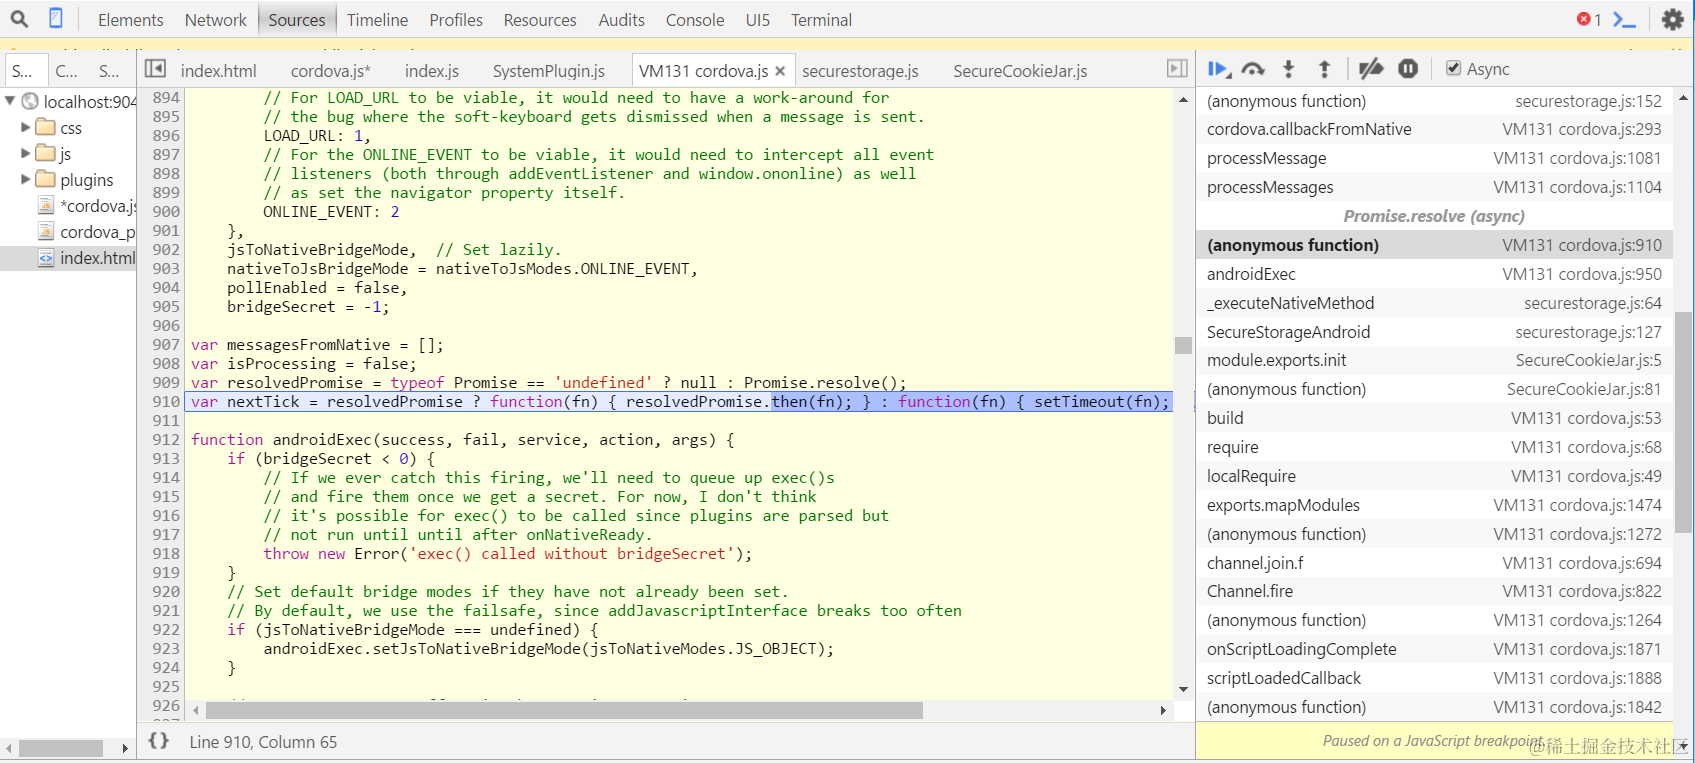This screenshot has width=1695, height=763.
Task: Expand the js folder
Action: coord(26,153)
